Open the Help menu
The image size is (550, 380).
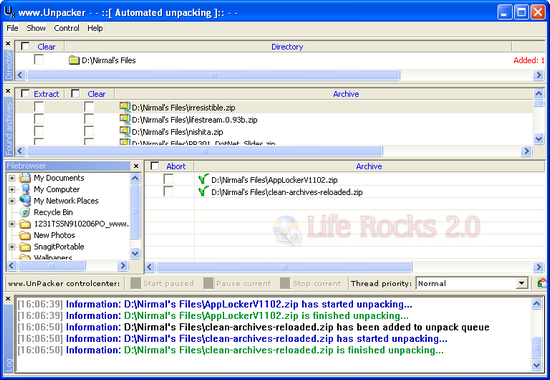click(x=95, y=28)
